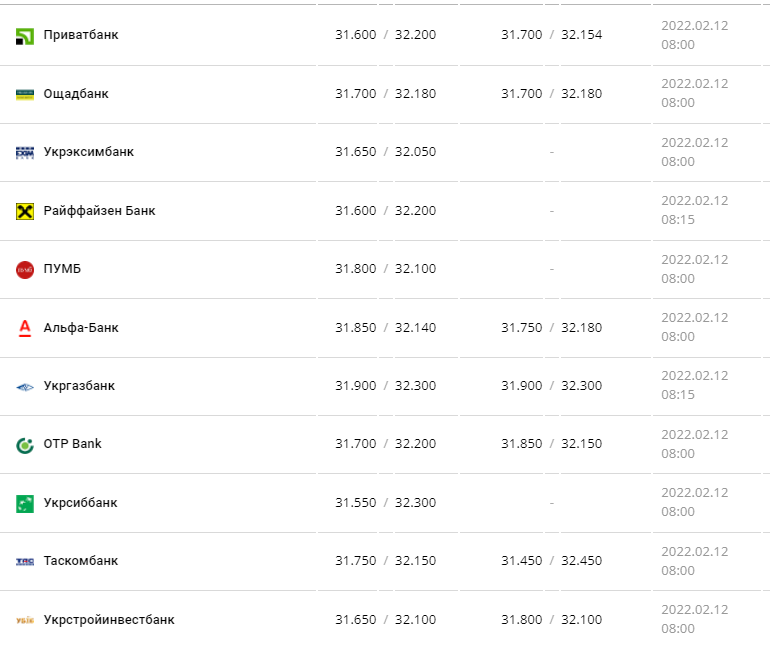
Task: Open the Укргазбанк bank name link
Action: pos(79,386)
